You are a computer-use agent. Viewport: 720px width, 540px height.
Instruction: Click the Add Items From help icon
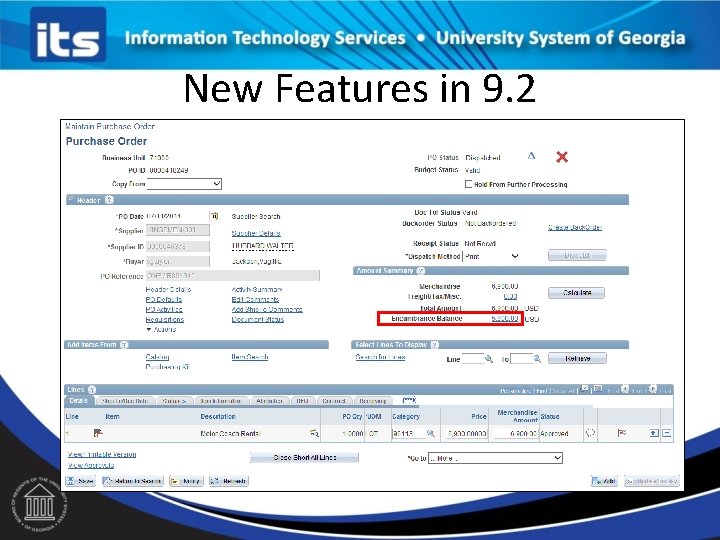point(124,345)
